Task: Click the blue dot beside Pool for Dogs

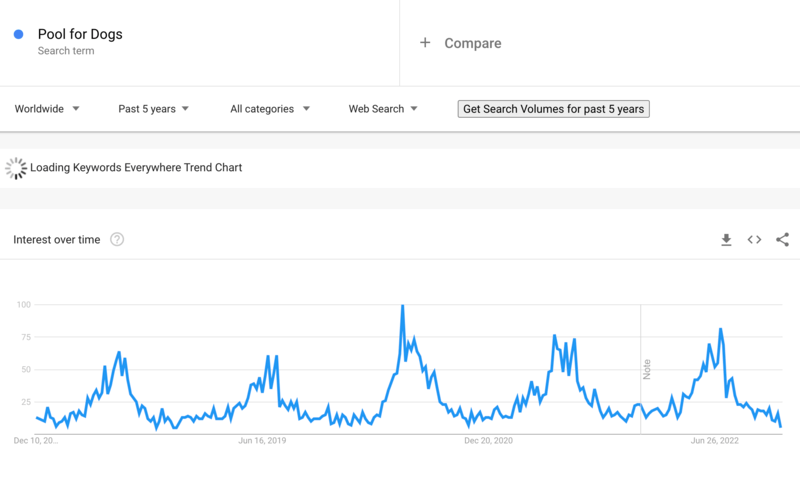Action: tap(19, 35)
